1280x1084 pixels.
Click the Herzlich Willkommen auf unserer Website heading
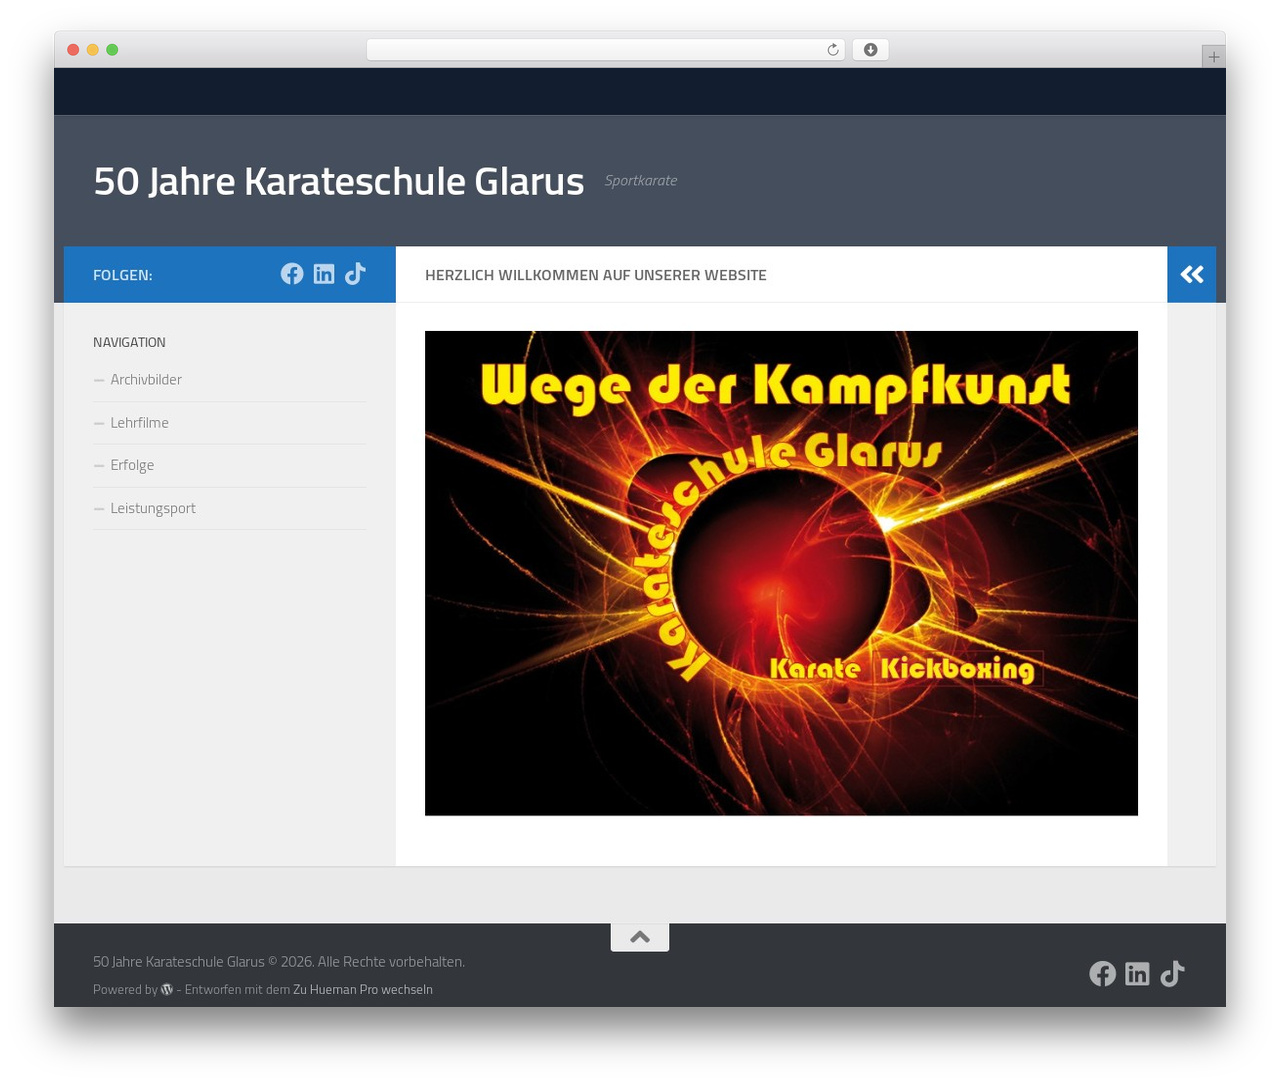pyautogui.click(x=596, y=275)
